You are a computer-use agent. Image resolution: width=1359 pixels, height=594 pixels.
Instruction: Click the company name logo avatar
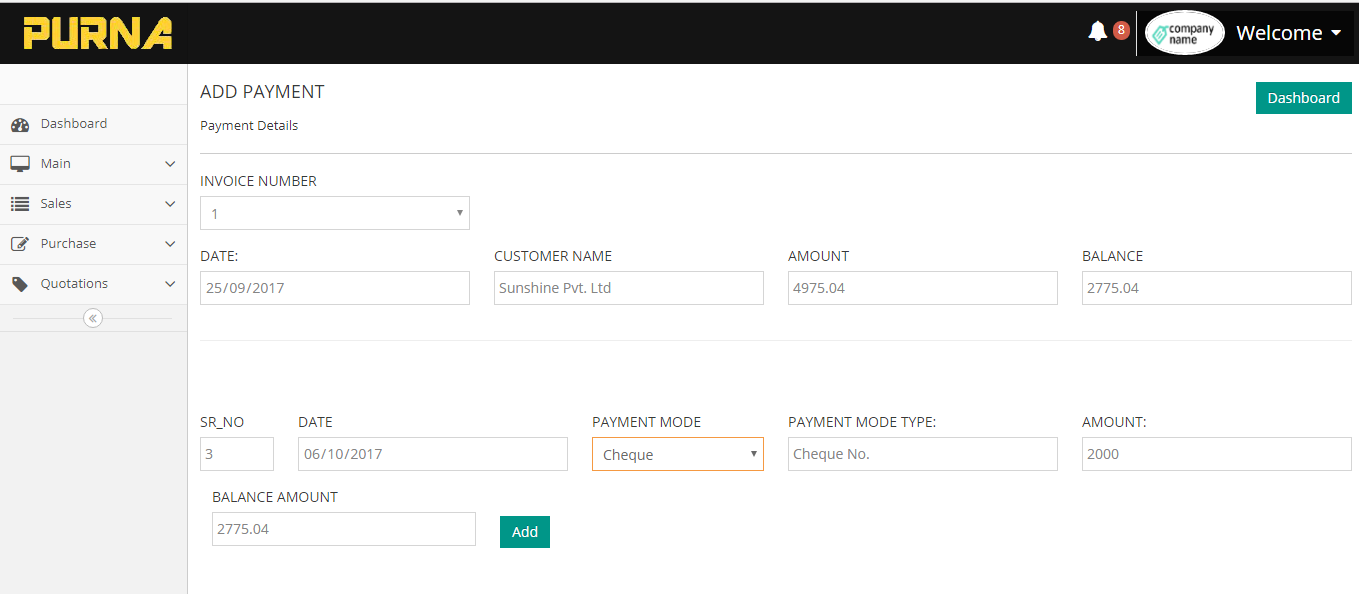[1184, 33]
